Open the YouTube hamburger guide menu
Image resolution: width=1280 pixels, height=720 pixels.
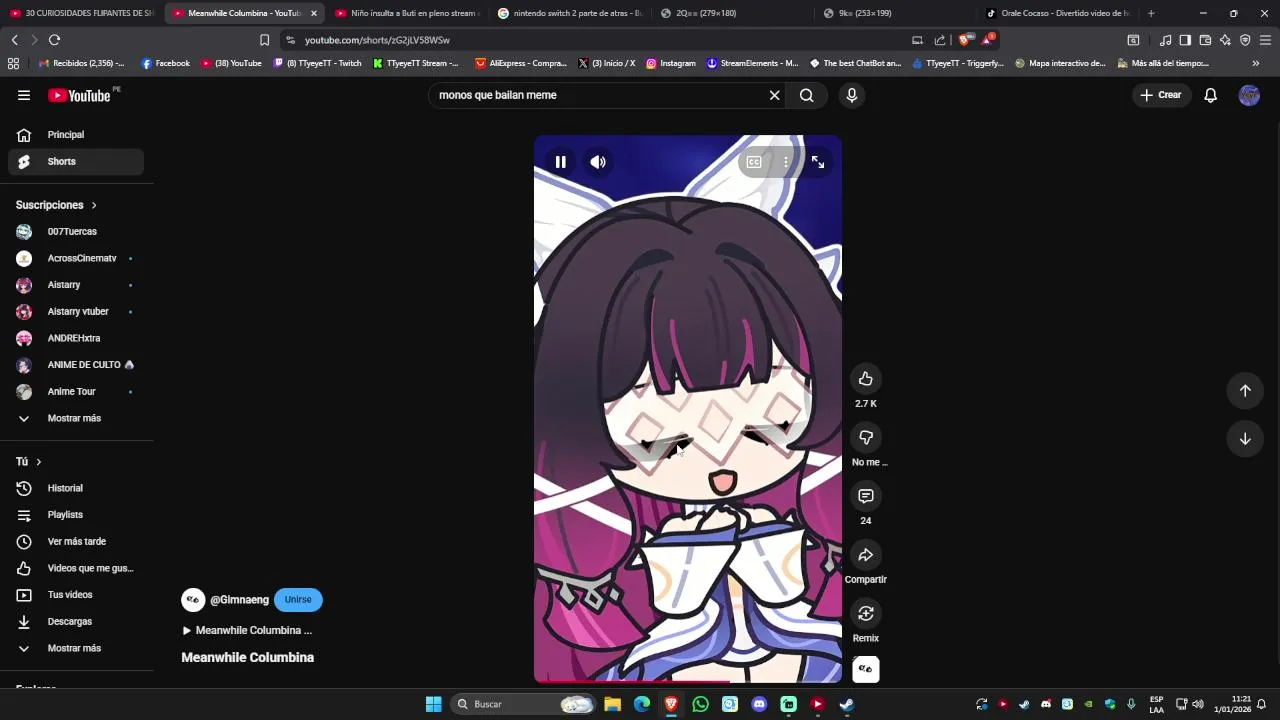tap(24, 95)
